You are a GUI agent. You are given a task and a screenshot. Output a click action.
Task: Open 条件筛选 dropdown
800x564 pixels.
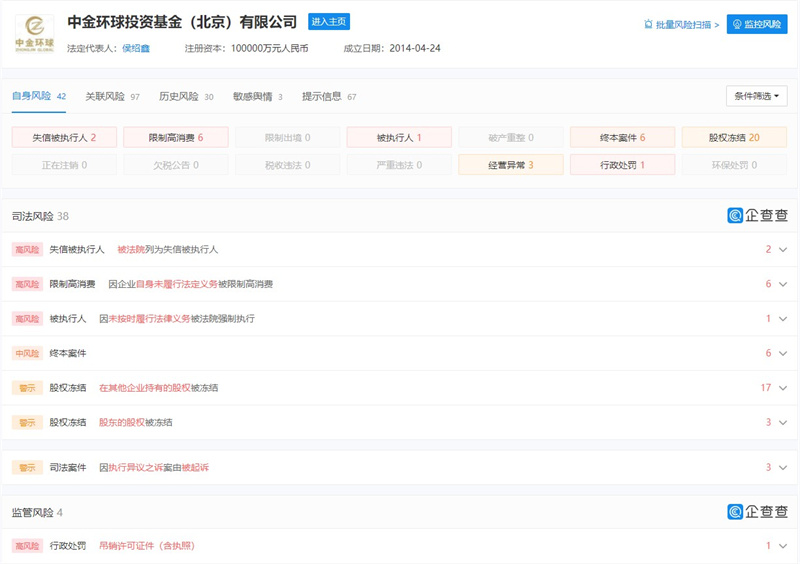click(x=757, y=96)
